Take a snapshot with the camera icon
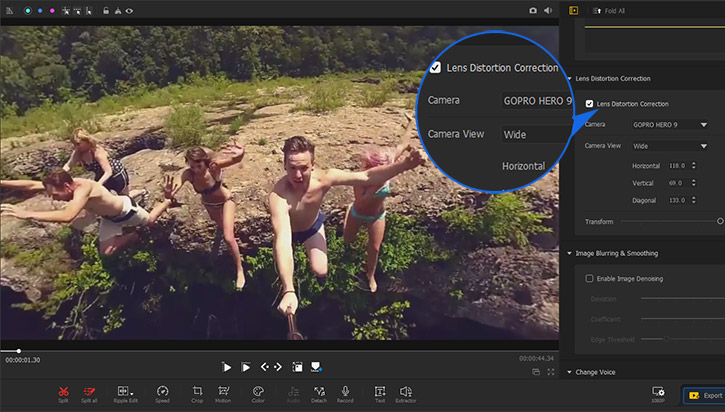This screenshot has width=725, height=412. coord(533,10)
